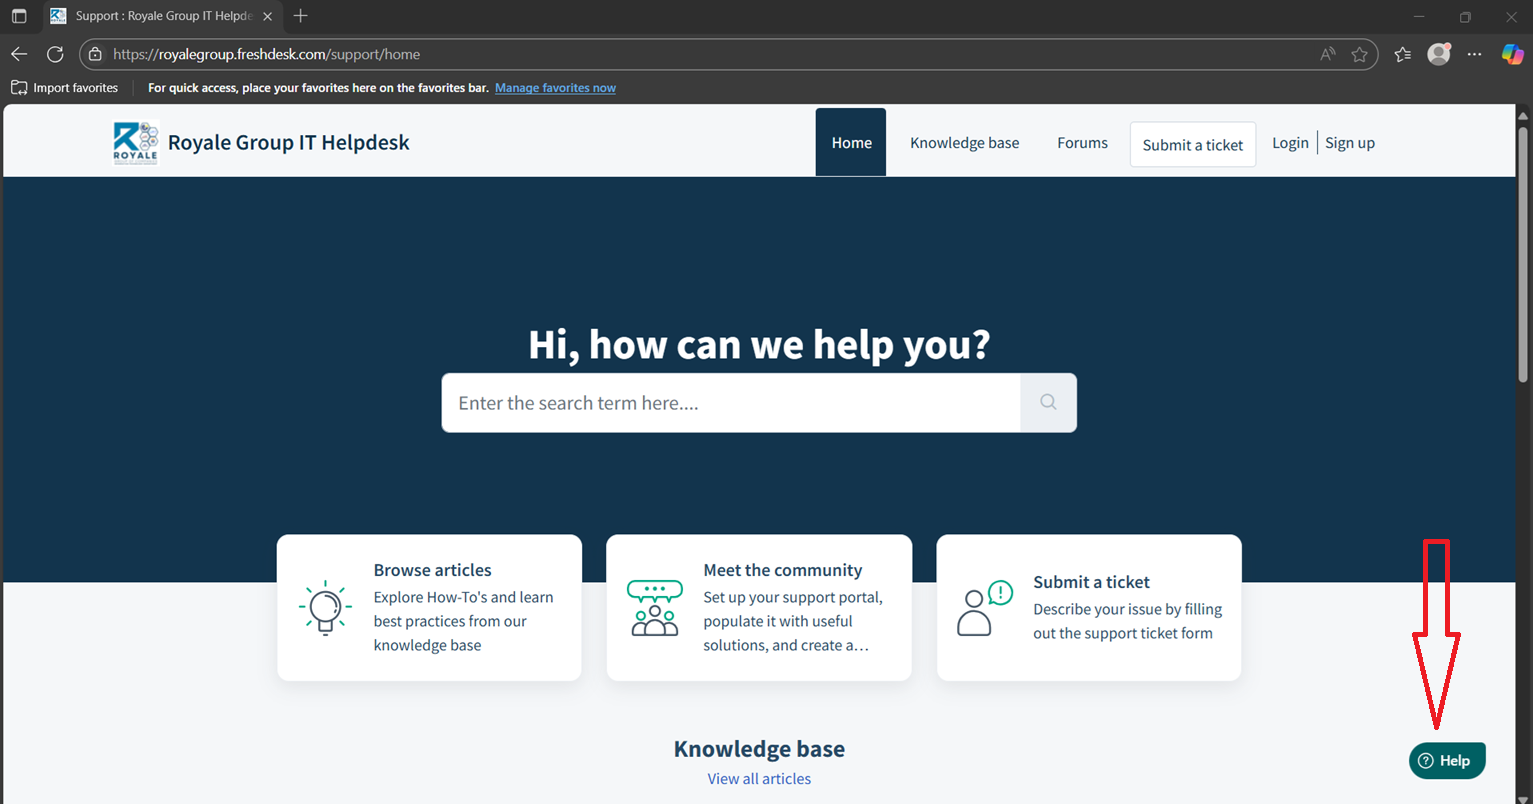
Task: Click the page vertical scrollbar thumb
Action: 1523,252
